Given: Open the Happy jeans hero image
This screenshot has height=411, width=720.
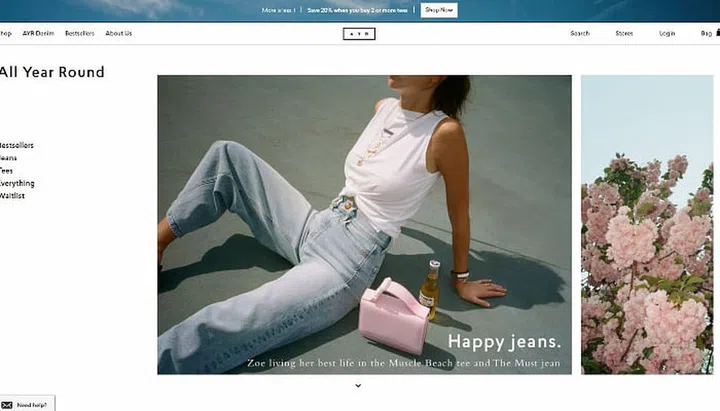Looking at the screenshot, I should 364,224.
